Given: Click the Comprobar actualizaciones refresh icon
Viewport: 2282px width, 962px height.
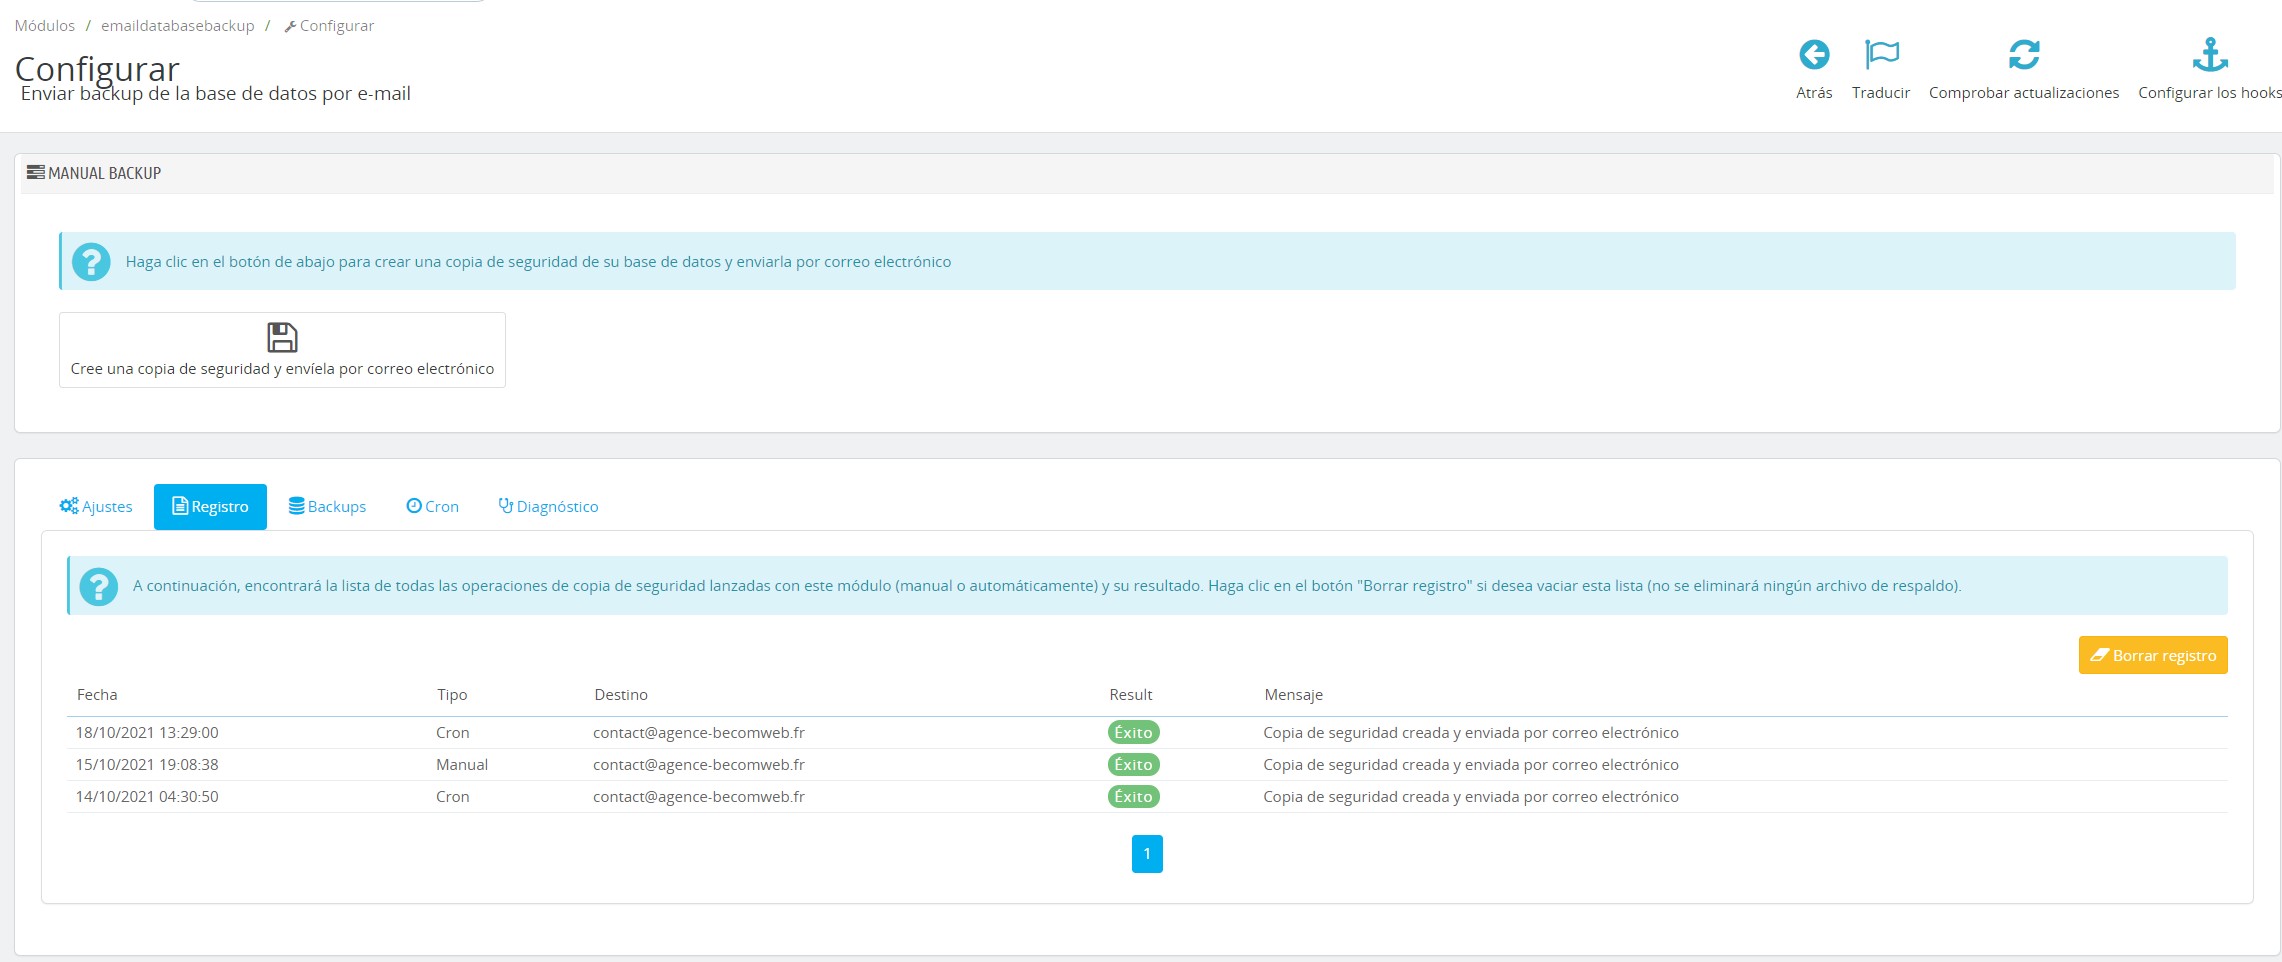Looking at the screenshot, I should tap(2023, 54).
